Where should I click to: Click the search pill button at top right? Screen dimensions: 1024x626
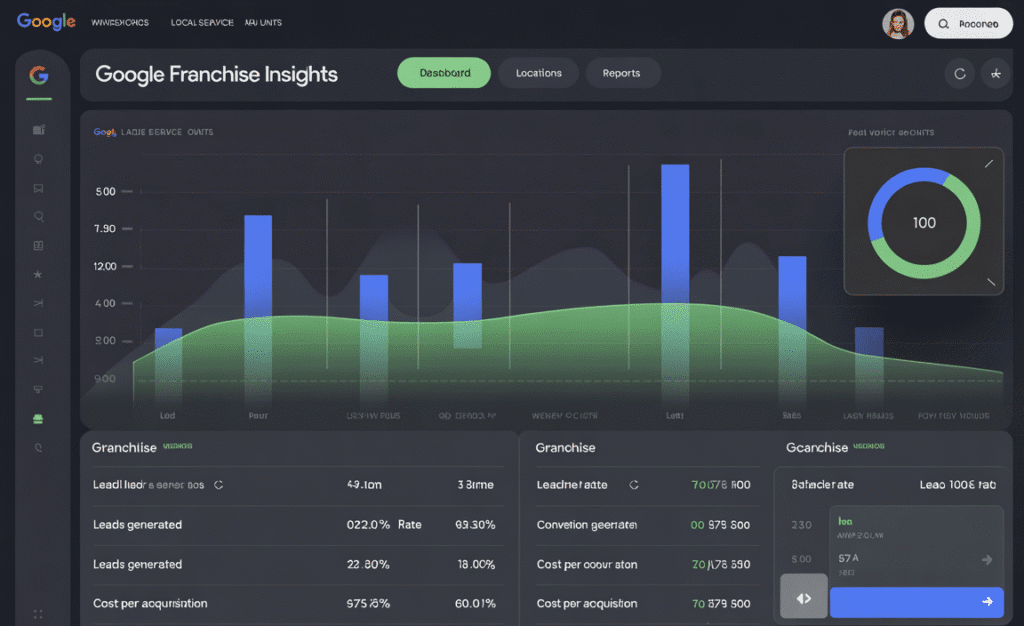[x=968, y=24]
